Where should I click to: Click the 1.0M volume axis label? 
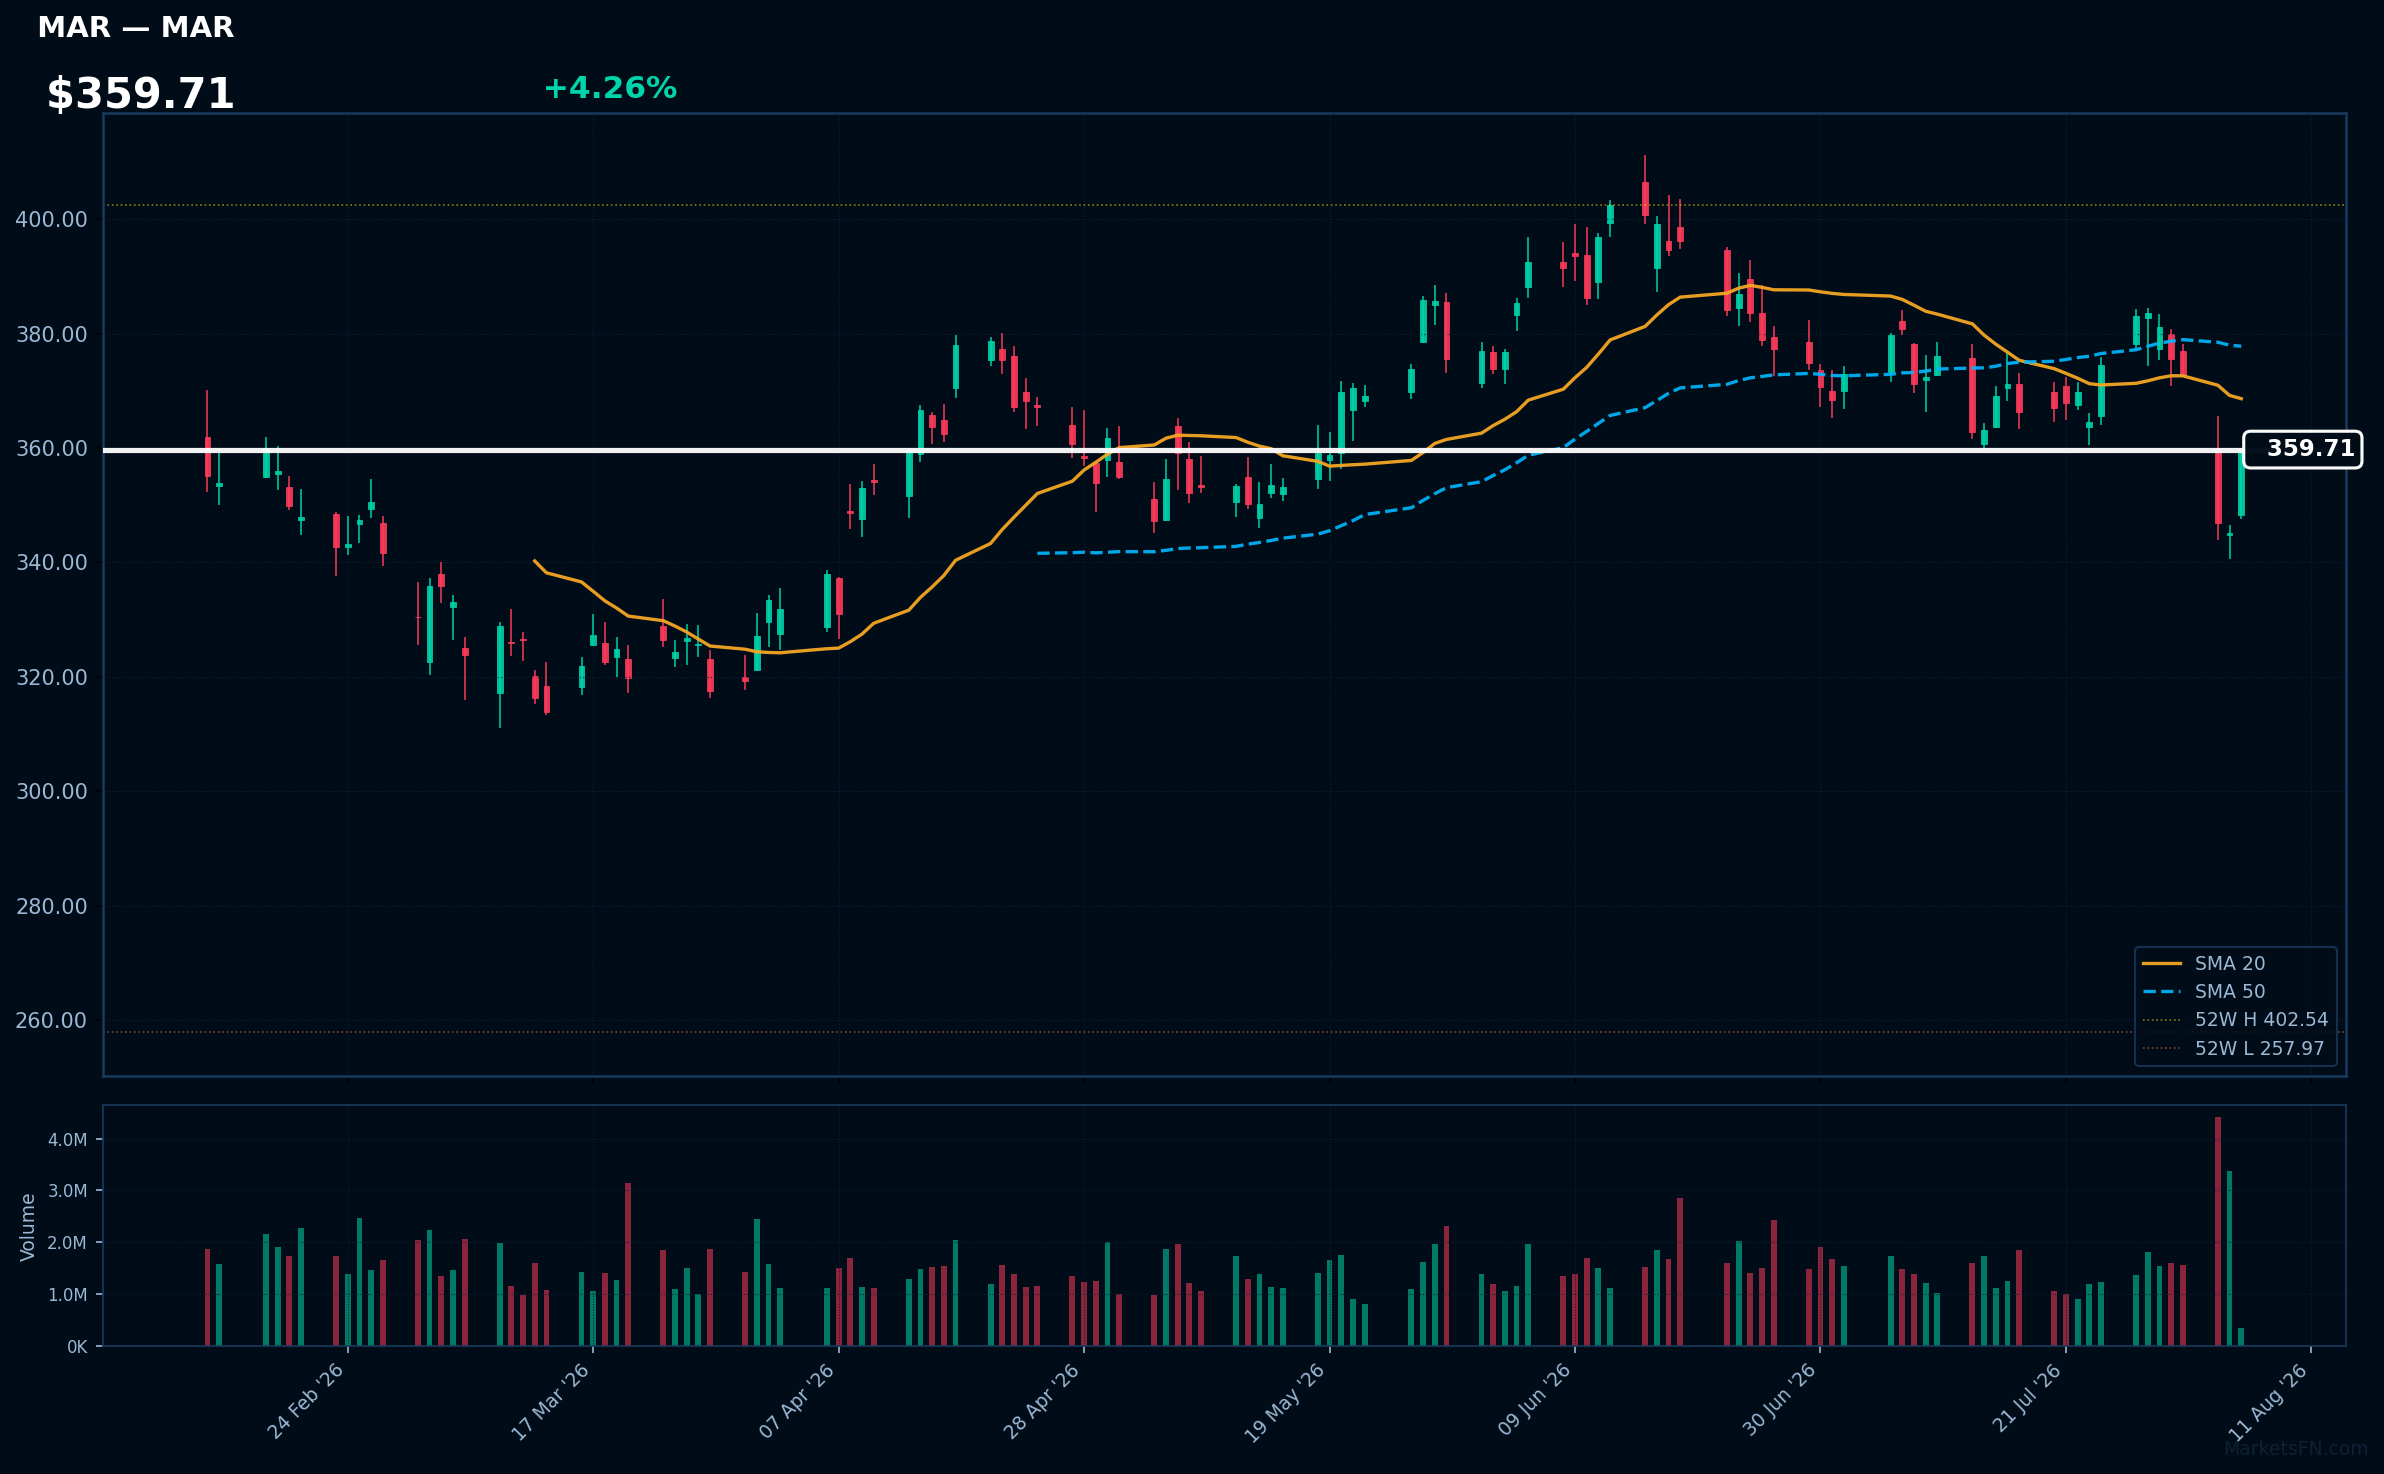point(68,1294)
